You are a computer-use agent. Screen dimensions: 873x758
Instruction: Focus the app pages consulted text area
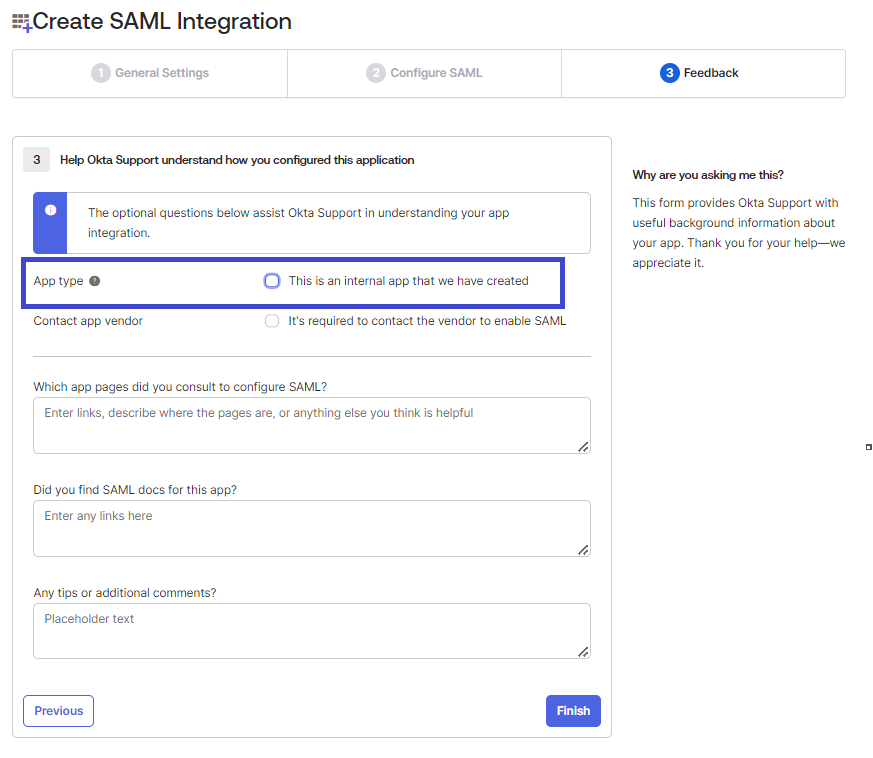[311, 425]
